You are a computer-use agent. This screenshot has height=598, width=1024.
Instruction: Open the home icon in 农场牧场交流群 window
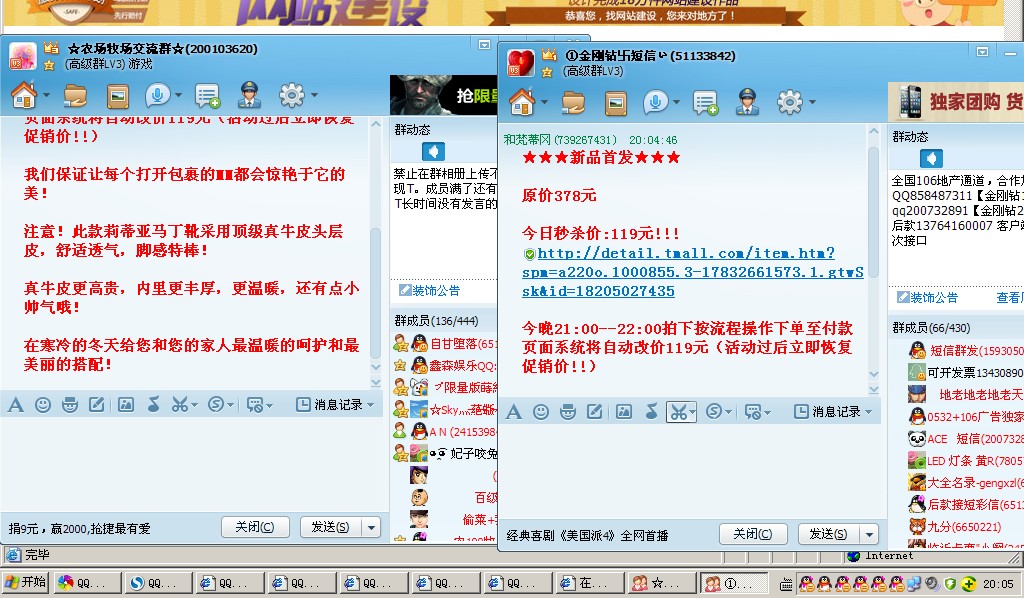24,95
